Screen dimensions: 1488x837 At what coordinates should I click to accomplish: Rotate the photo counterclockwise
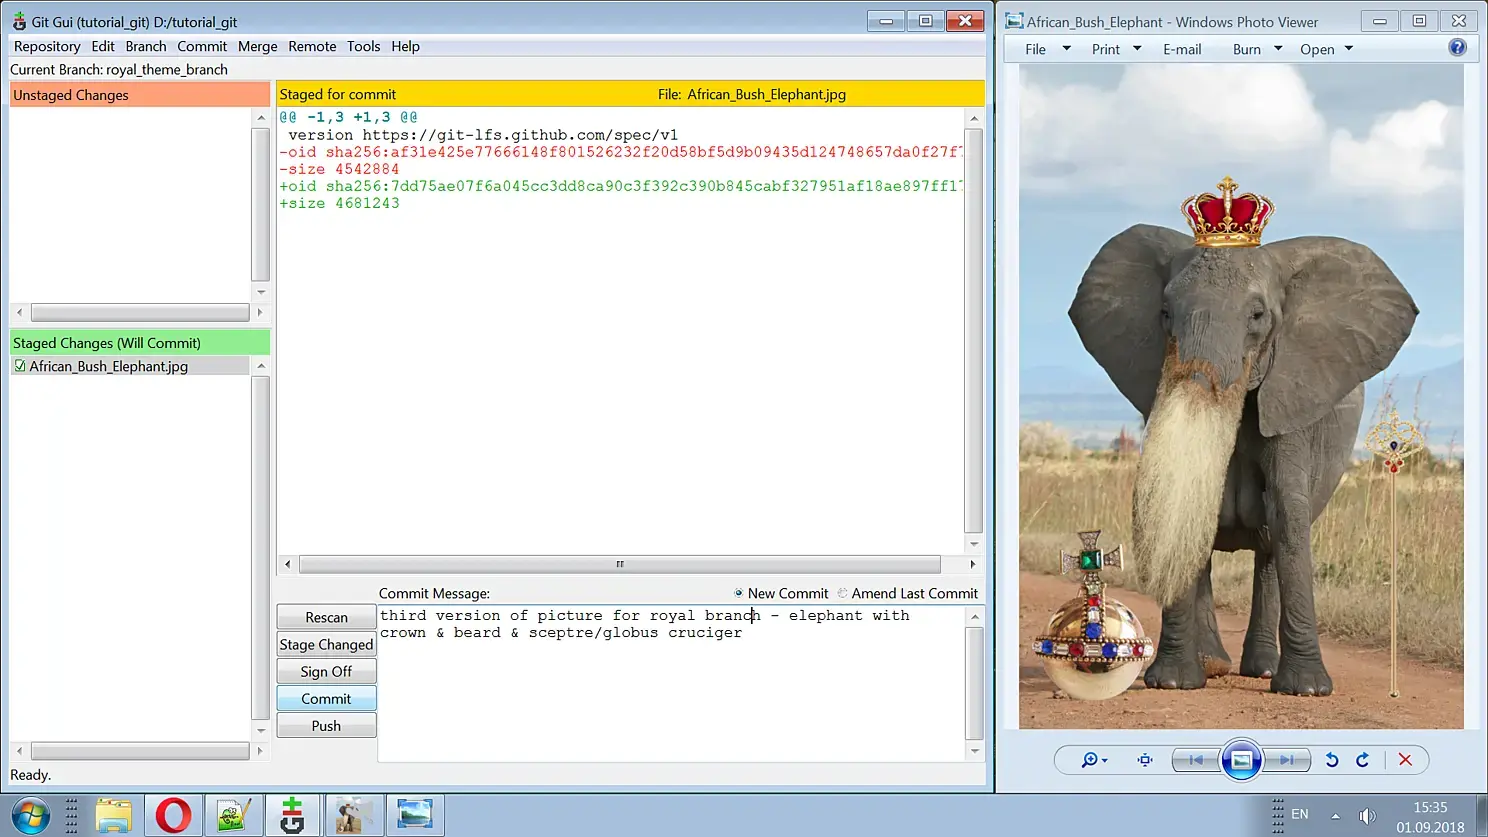1332,760
